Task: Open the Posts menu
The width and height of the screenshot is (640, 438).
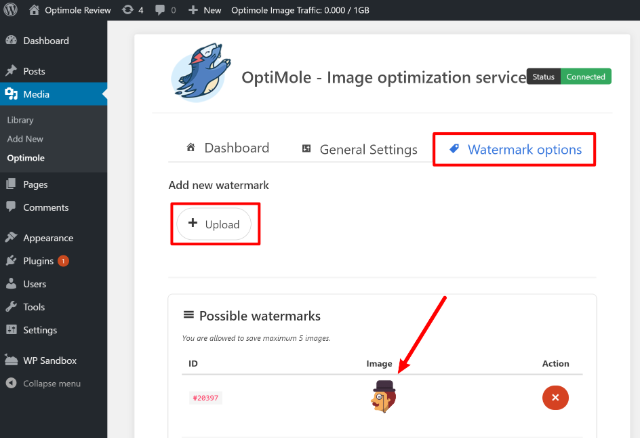Action: coord(34,71)
